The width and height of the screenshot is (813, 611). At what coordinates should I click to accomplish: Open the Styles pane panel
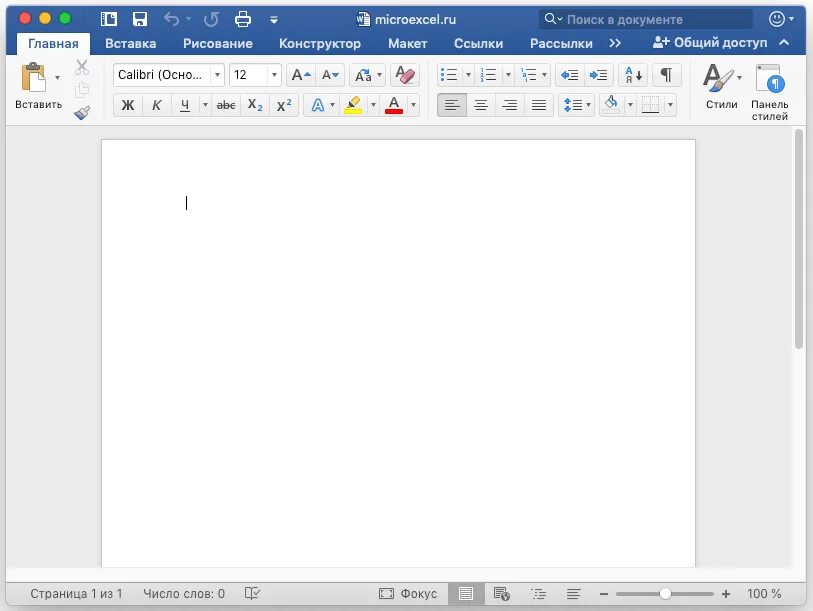coord(769,92)
